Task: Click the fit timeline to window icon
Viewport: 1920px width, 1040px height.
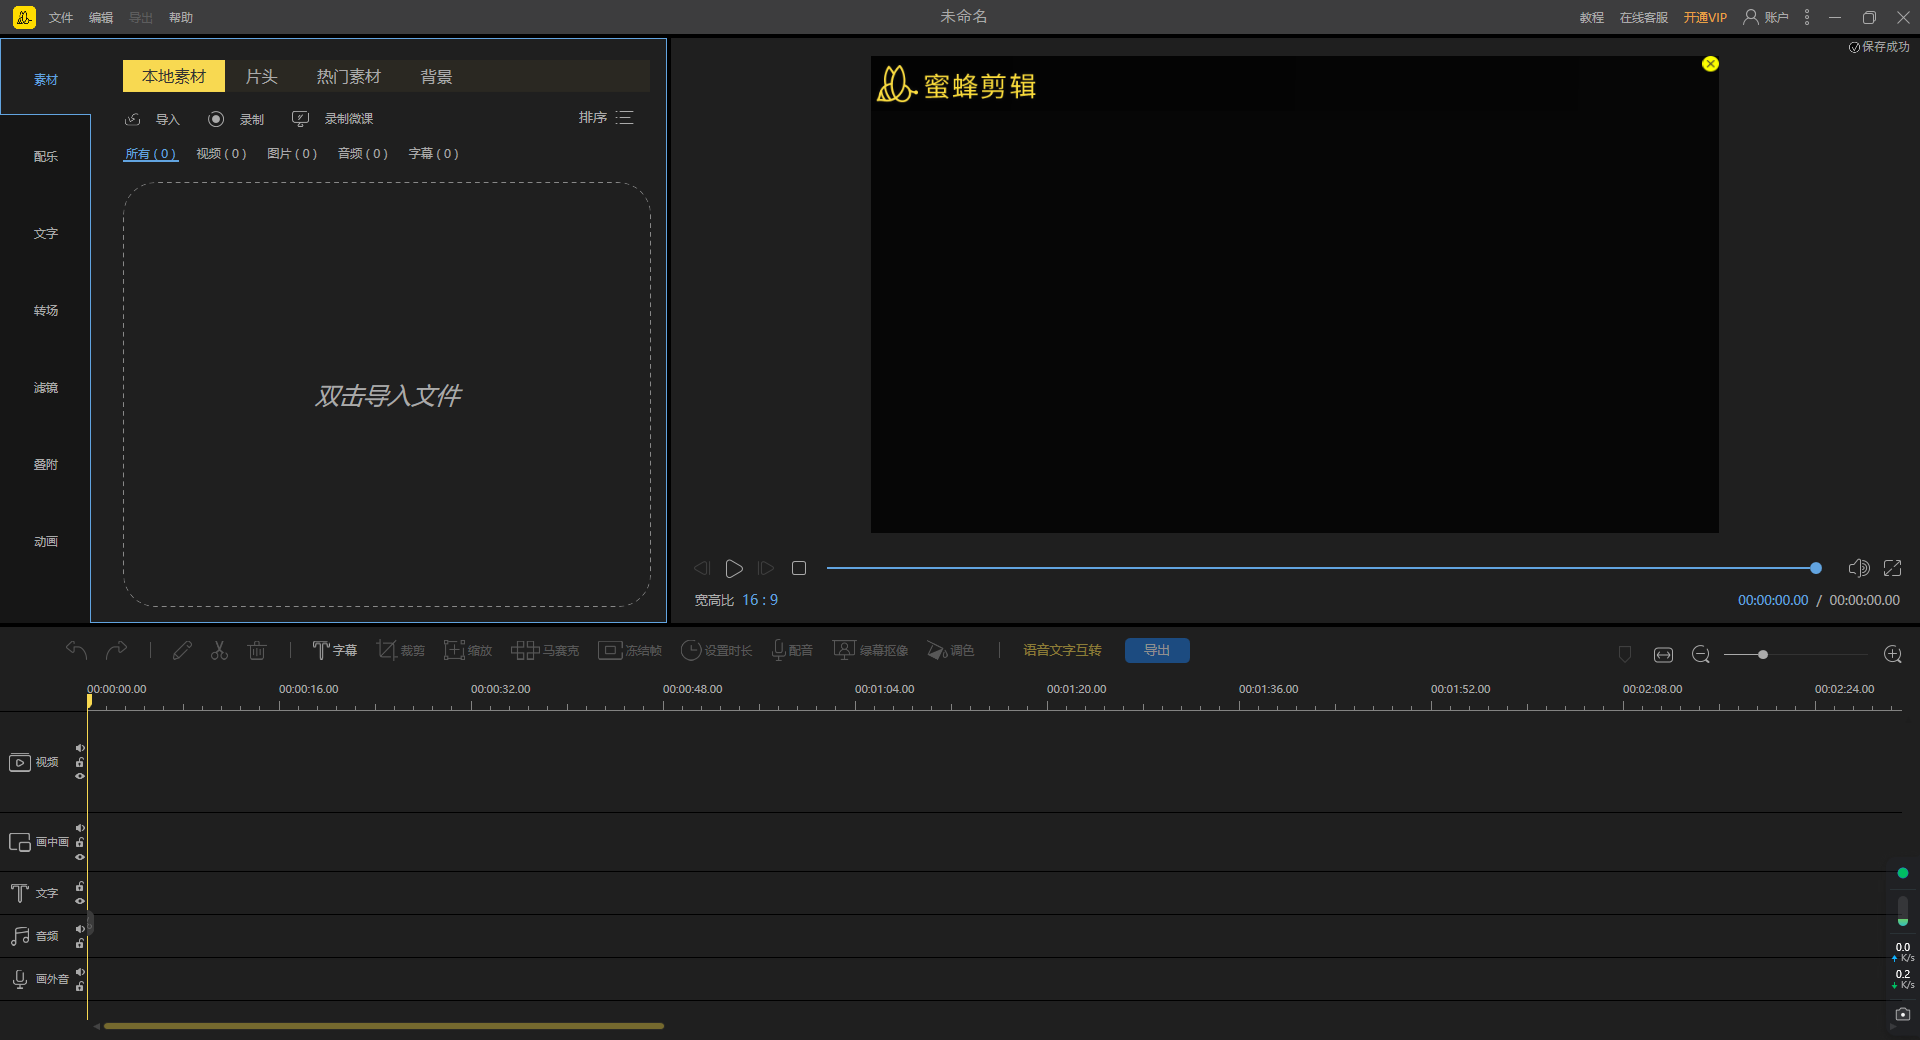Action: pyautogui.click(x=1663, y=654)
